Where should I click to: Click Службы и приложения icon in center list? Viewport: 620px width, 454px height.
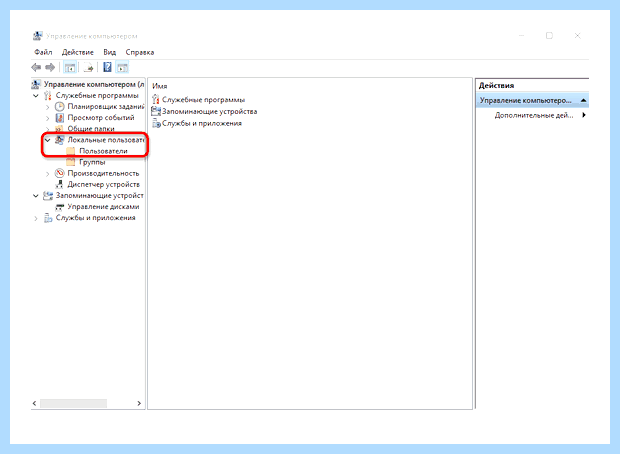pyautogui.click(x=156, y=123)
